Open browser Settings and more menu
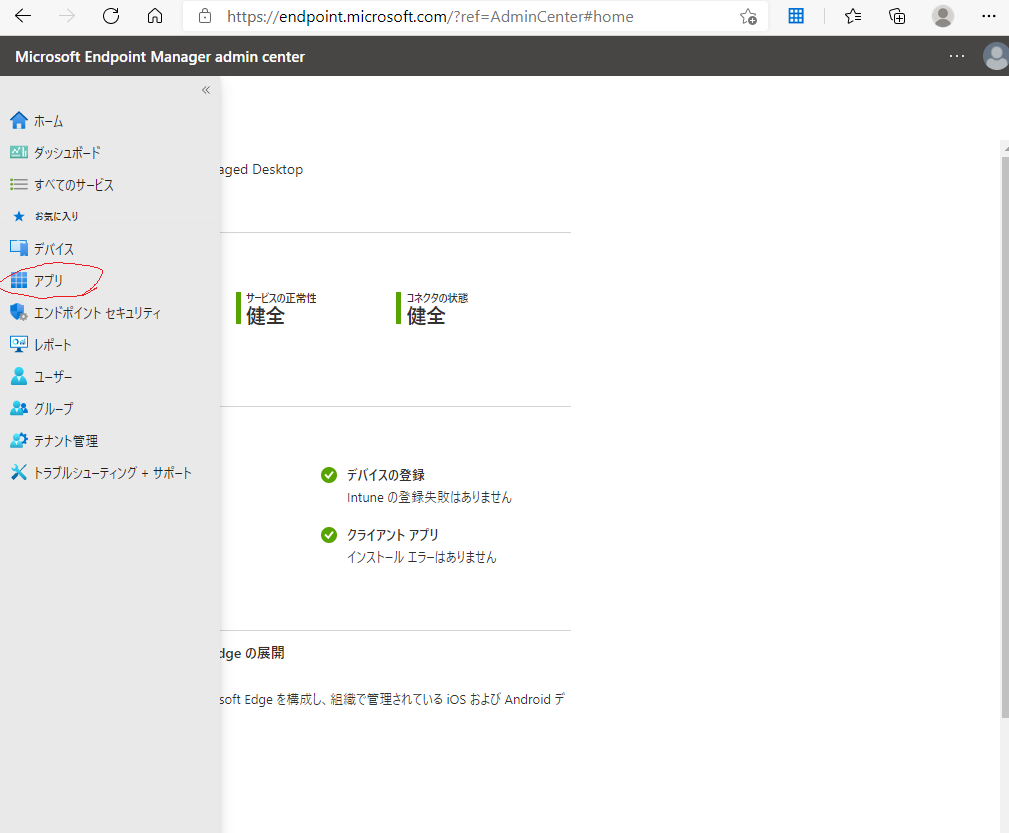 pyautogui.click(x=989, y=16)
